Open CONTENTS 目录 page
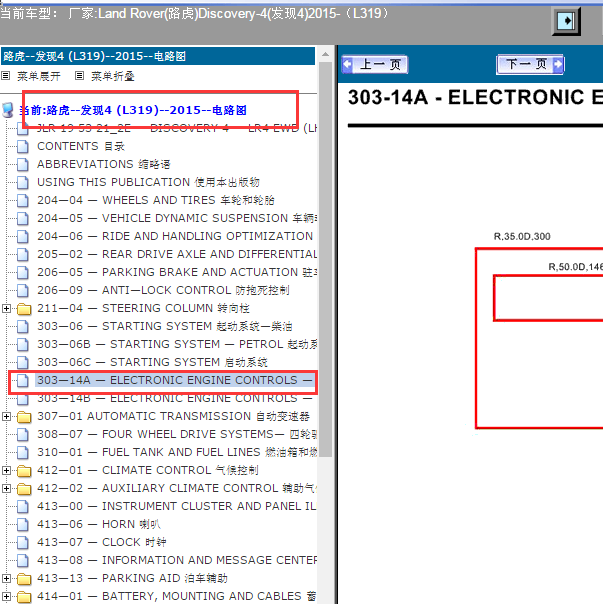 (81, 146)
